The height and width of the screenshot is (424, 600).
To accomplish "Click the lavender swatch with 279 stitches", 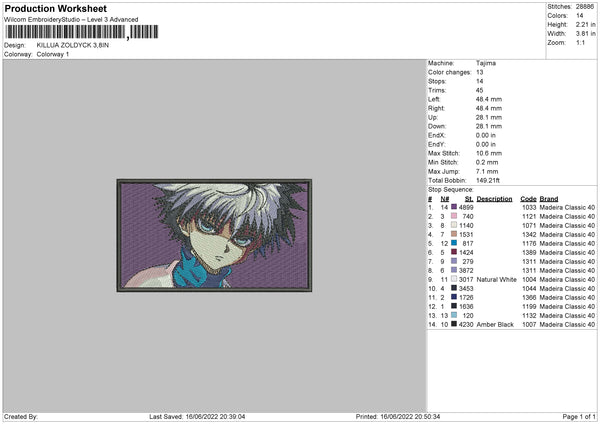I will [454, 261].
